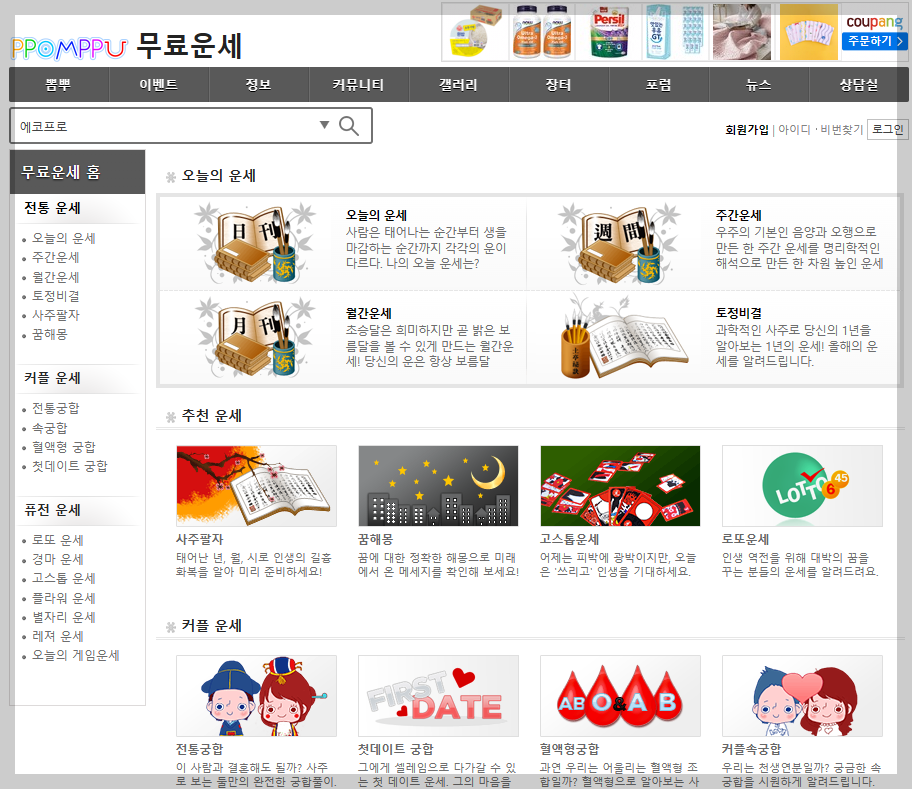Open the 꿈해몽 recommended fortune title
Image resolution: width=912 pixels, height=789 pixels.
(x=376, y=540)
